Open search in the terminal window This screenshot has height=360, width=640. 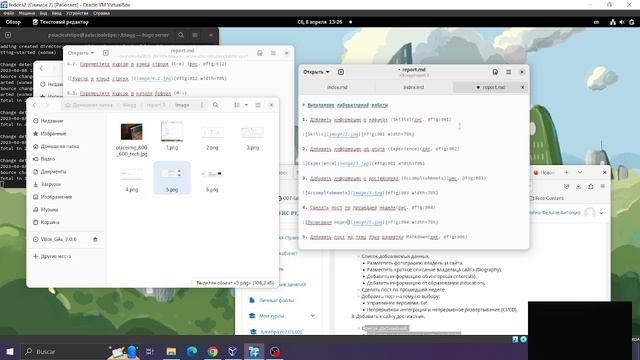181,35
